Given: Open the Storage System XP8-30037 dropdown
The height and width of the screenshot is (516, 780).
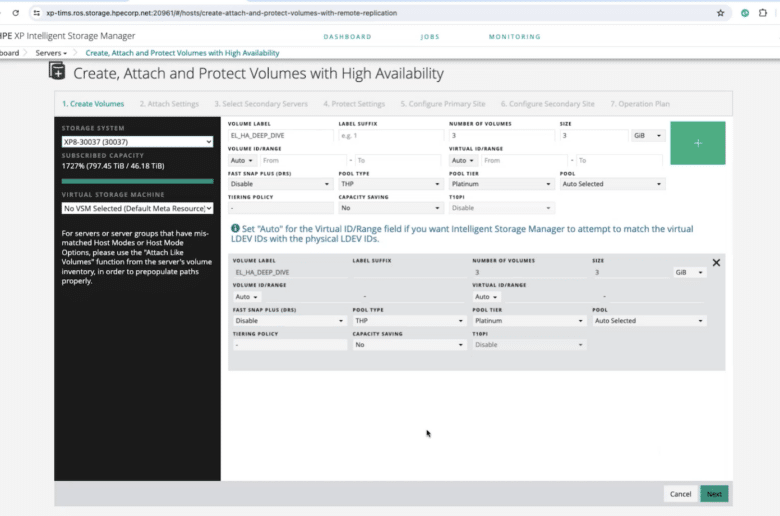Looking at the screenshot, I should click(137, 142).
